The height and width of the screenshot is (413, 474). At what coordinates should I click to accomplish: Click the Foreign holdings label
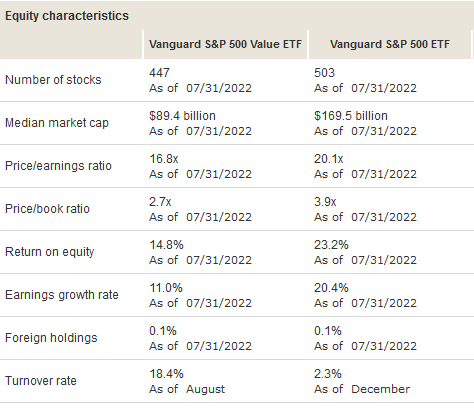[51, 338]
